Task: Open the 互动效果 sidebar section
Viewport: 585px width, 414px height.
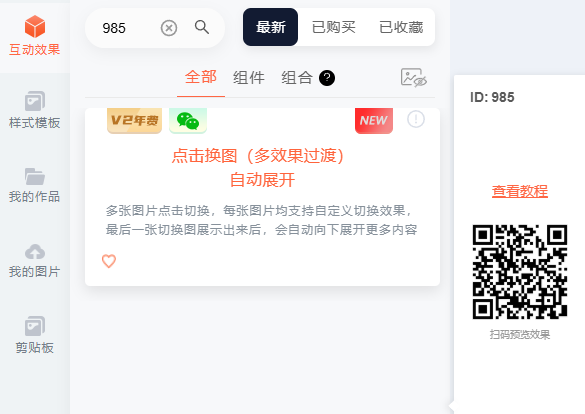Action: (x=35, y=36)
